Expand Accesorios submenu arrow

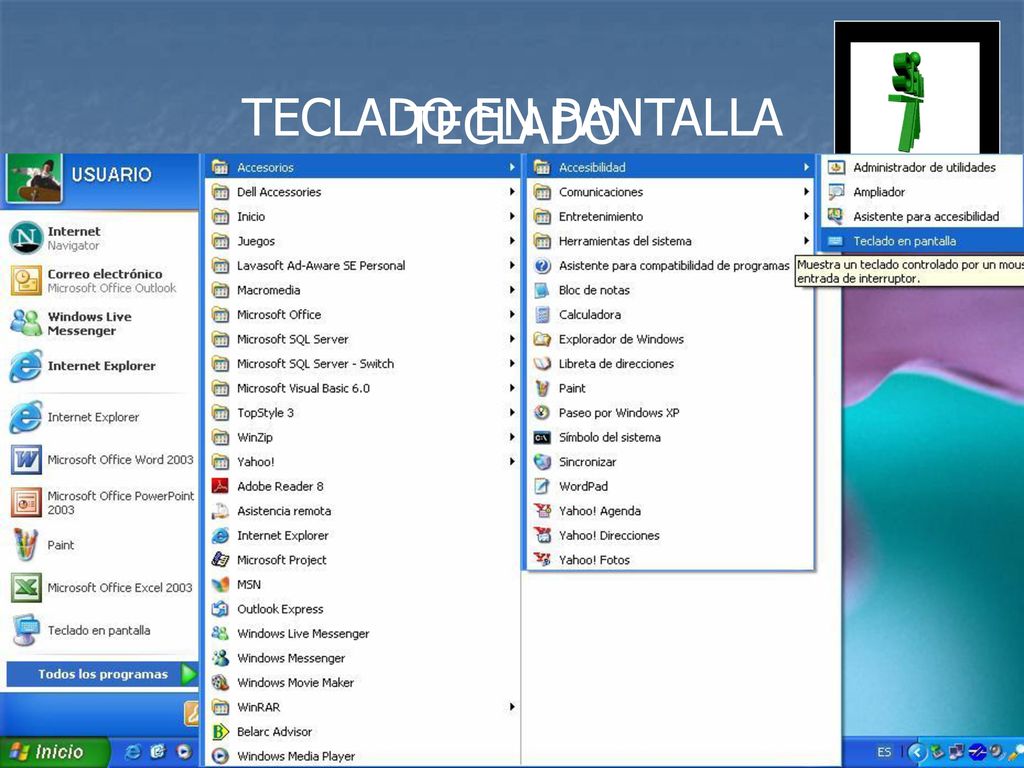[512, 167]
